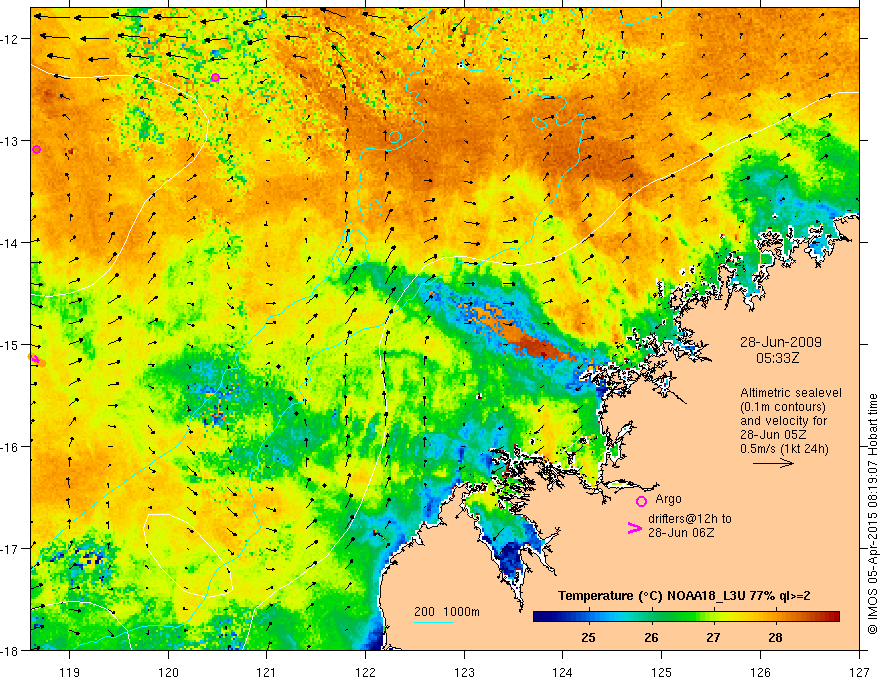Click the warm red SST patch near 124E 15S

tap(536, 346)
